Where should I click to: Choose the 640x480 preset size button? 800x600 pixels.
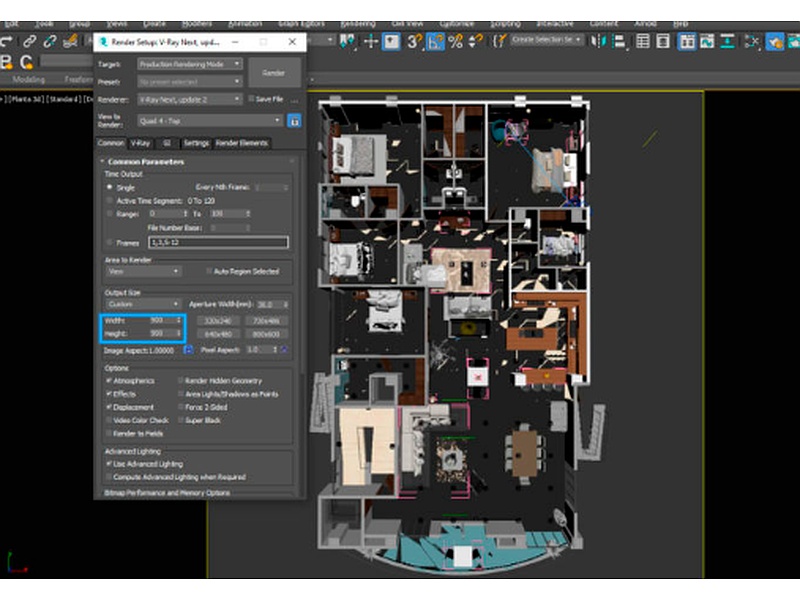click(218, 334)
